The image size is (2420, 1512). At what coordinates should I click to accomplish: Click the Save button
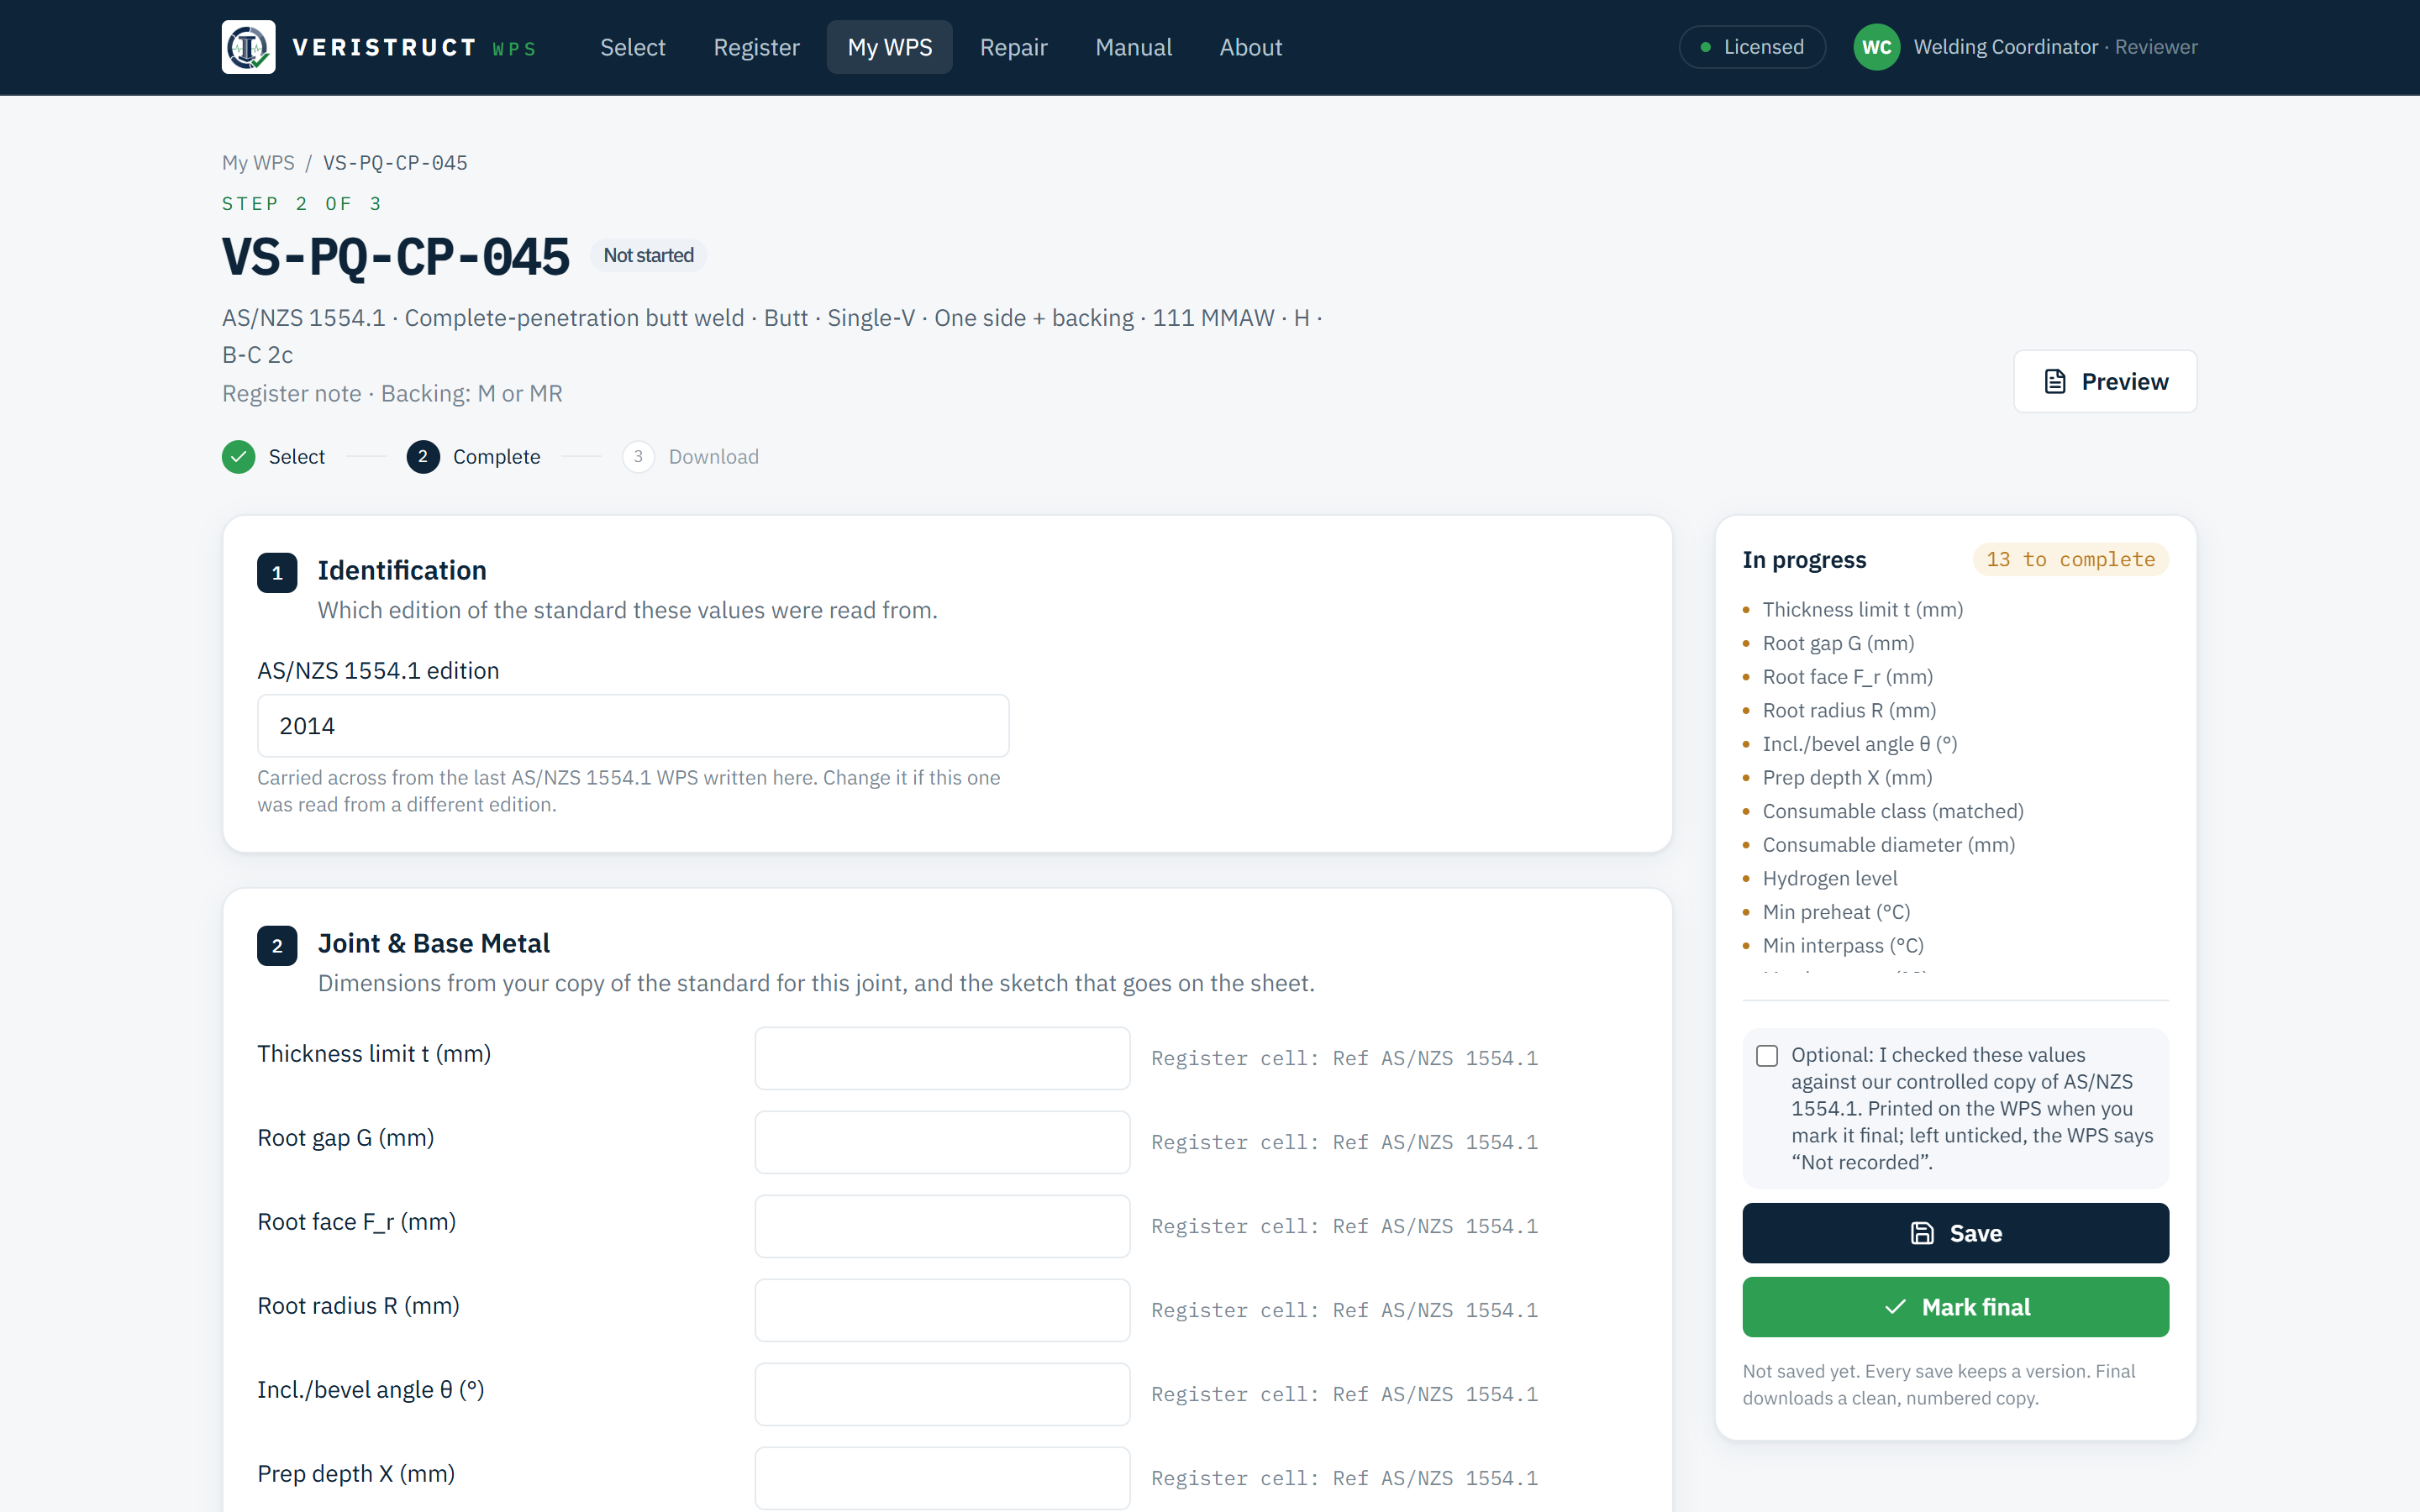[1955, 1233]
